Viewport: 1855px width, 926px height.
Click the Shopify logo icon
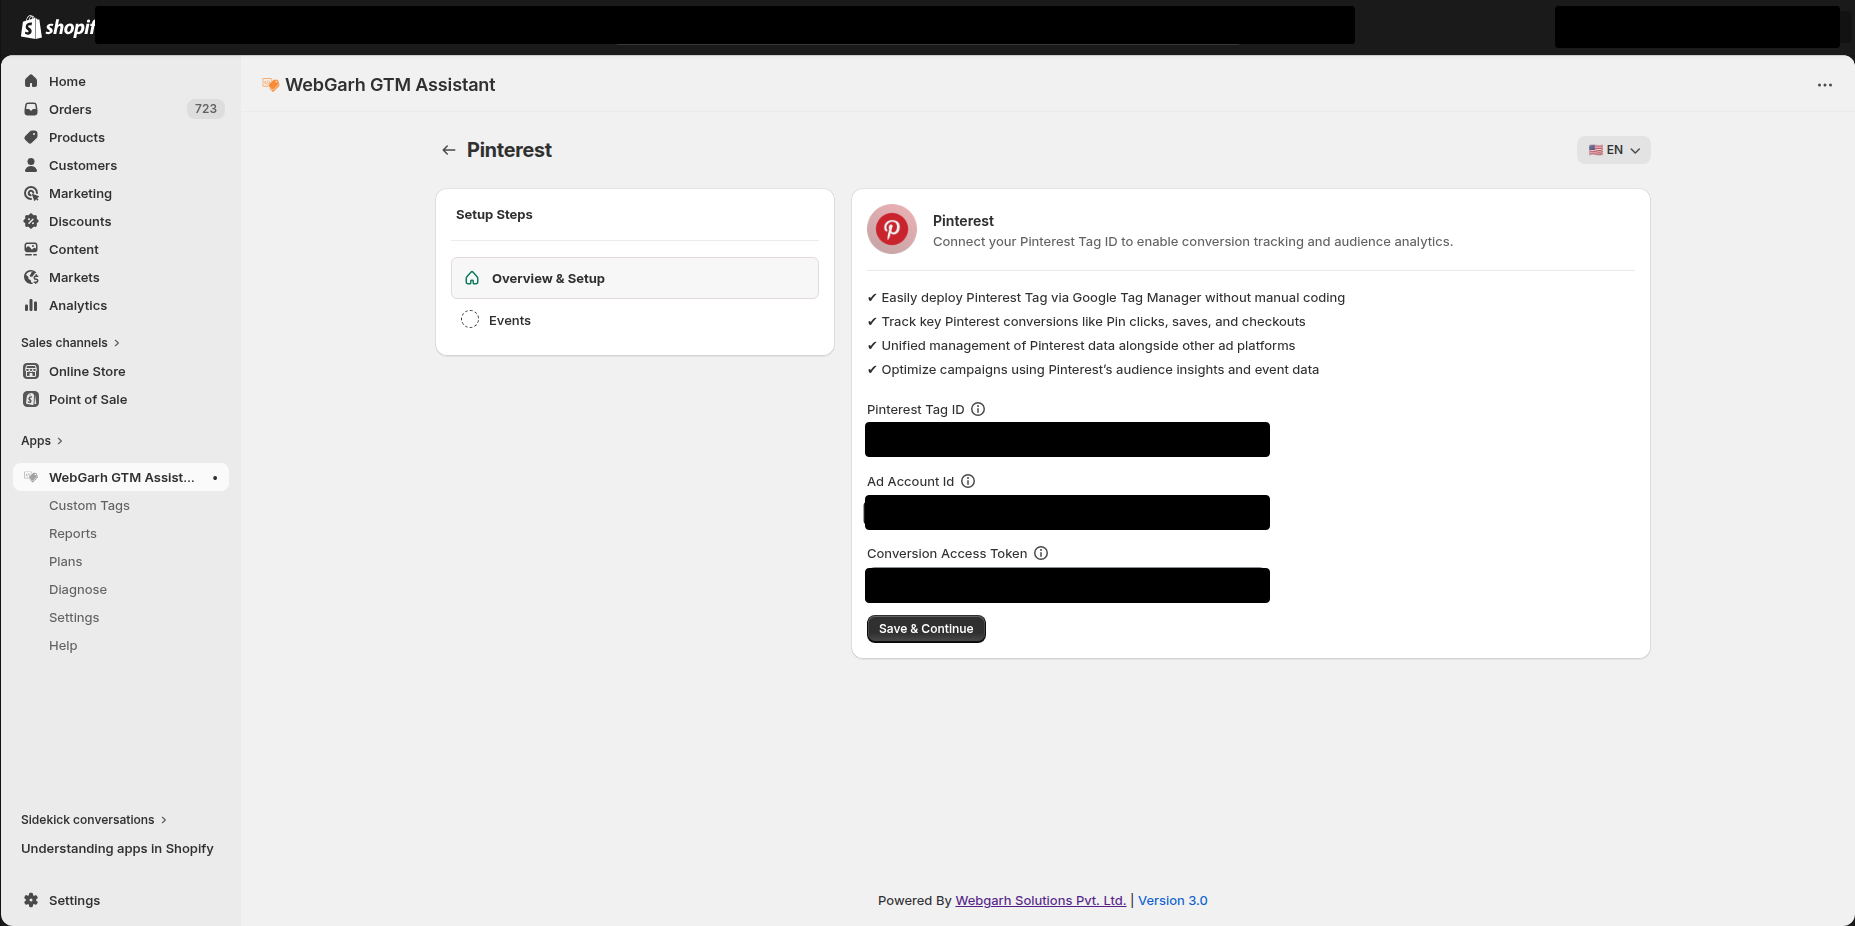[31, 26]
